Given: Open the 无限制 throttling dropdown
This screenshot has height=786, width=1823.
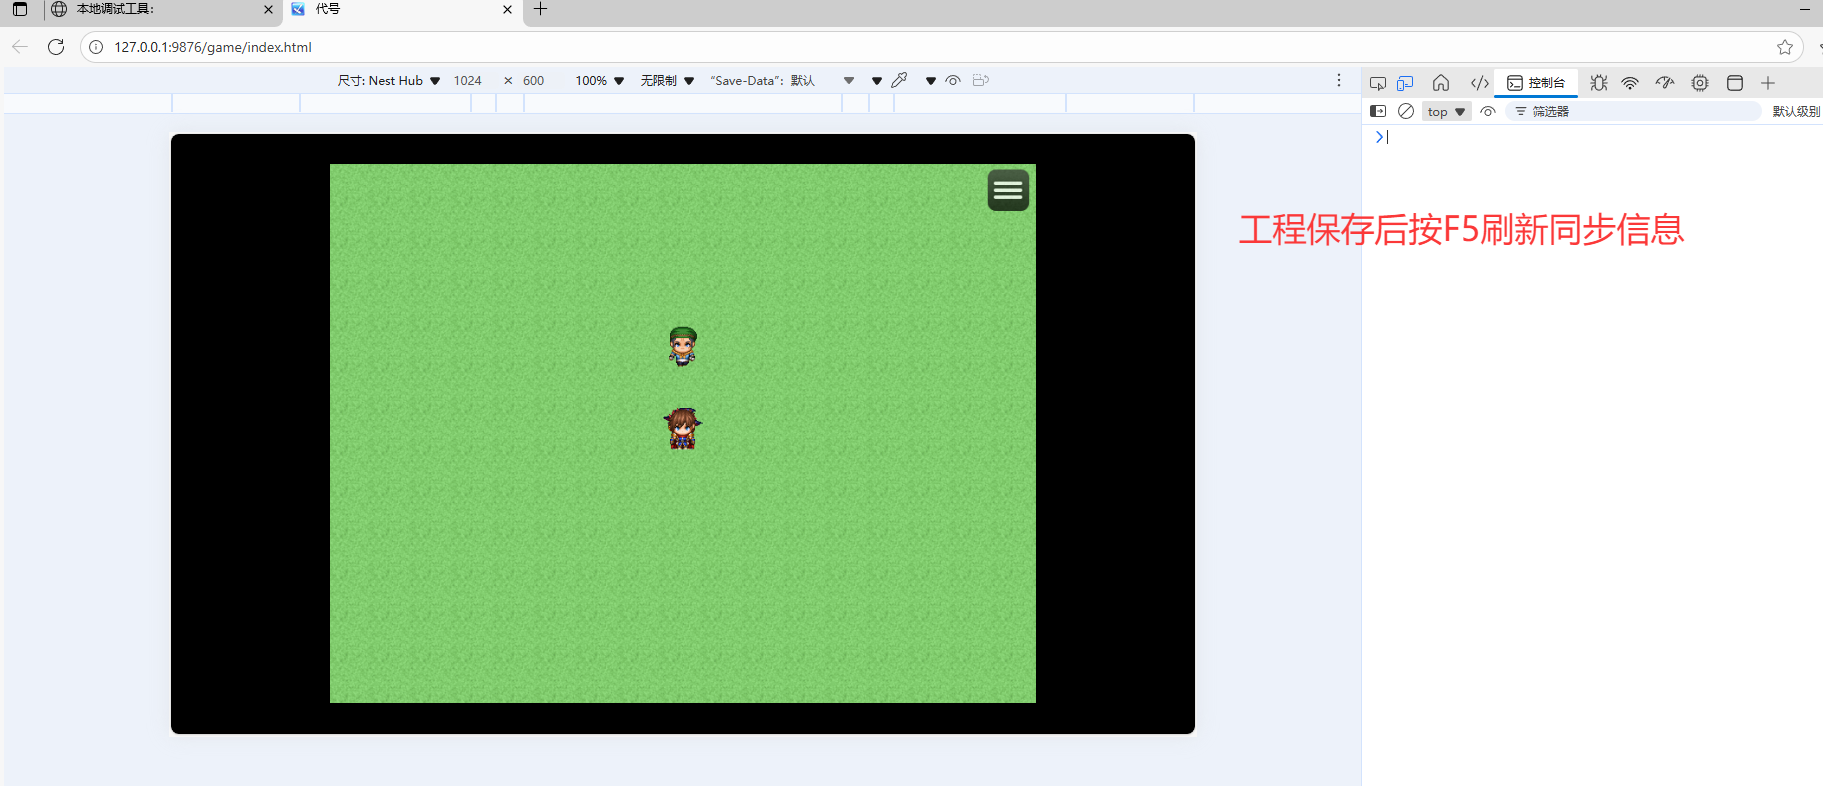Looking at the screenshot, I should tap(667, 81).
